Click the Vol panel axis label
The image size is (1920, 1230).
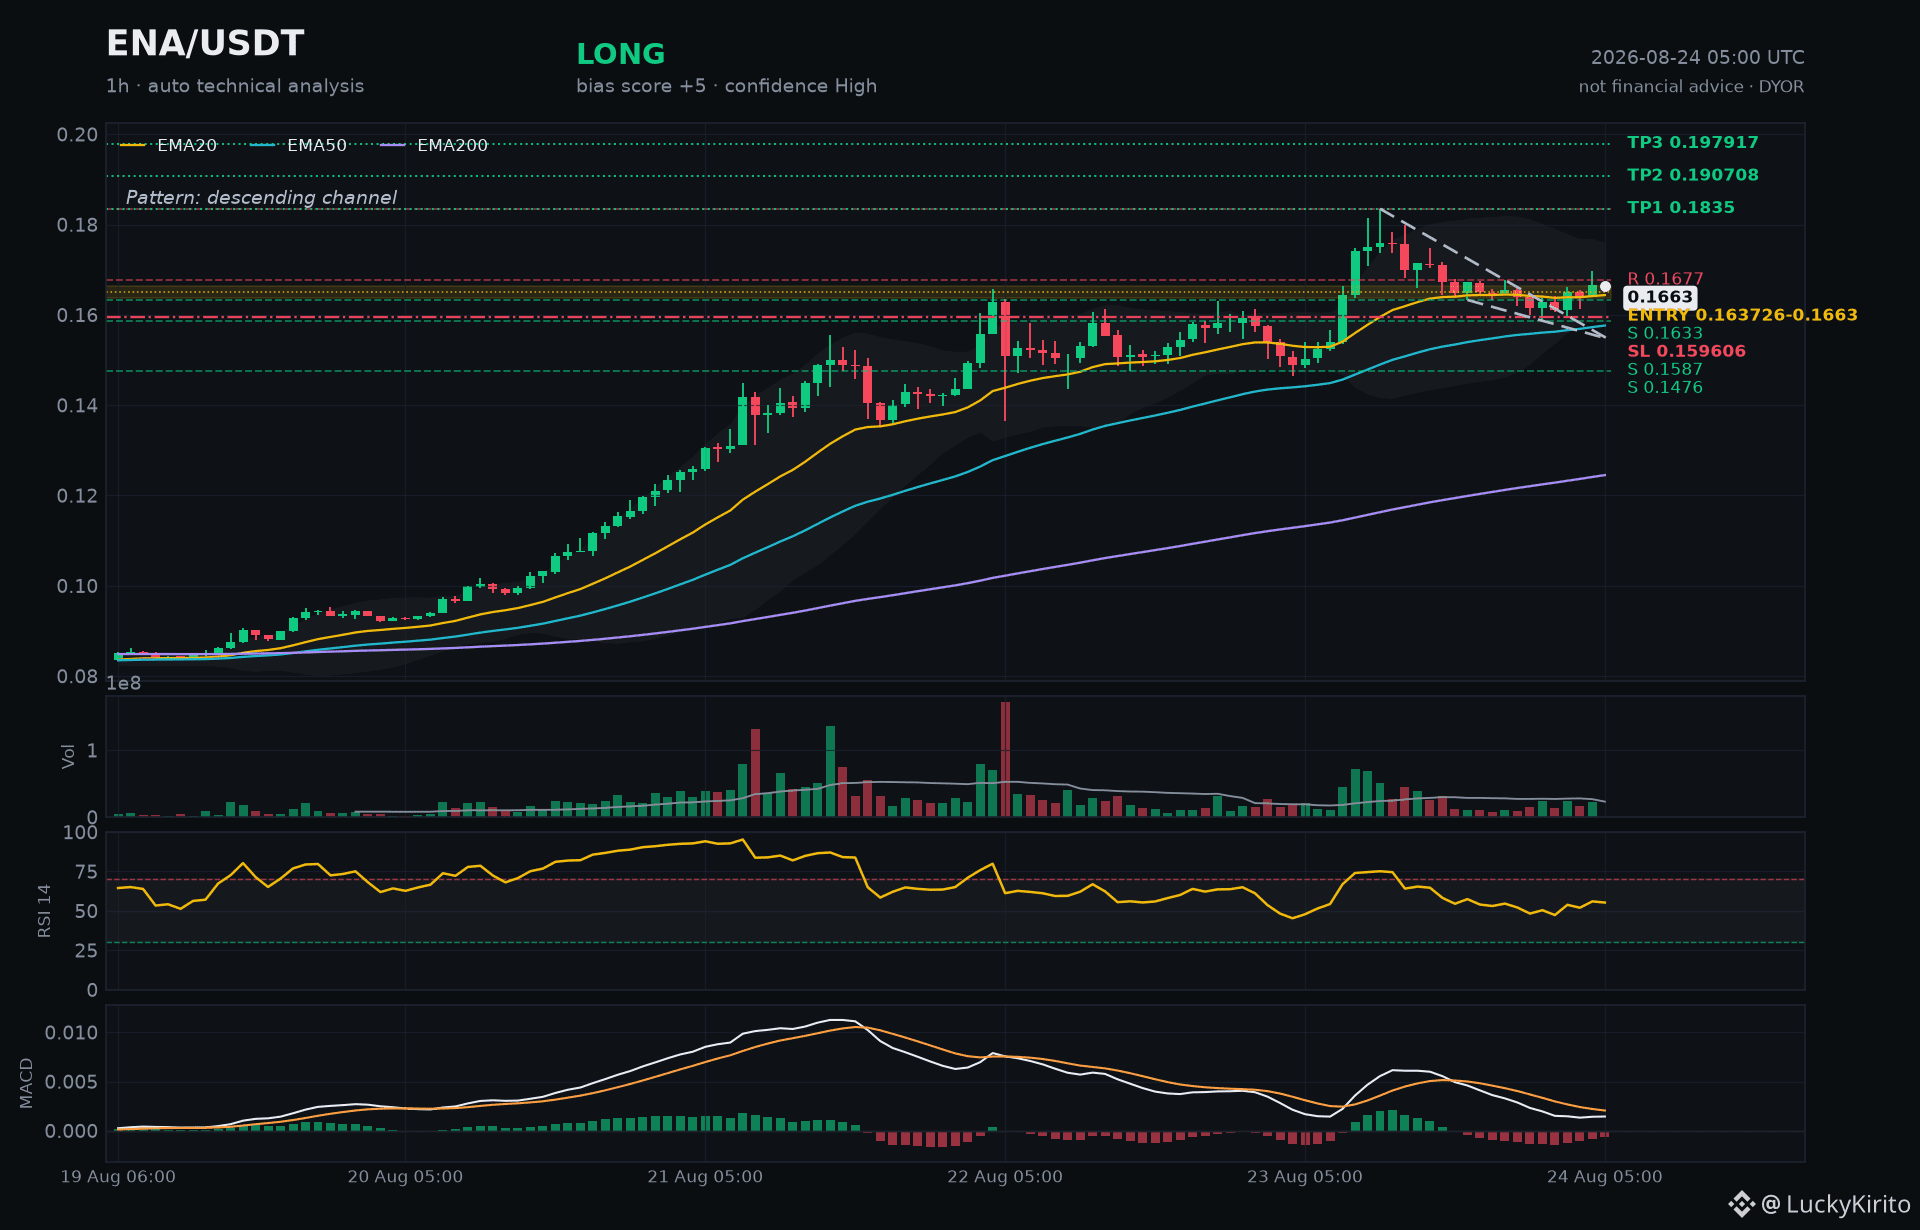[x=69, y=756]
